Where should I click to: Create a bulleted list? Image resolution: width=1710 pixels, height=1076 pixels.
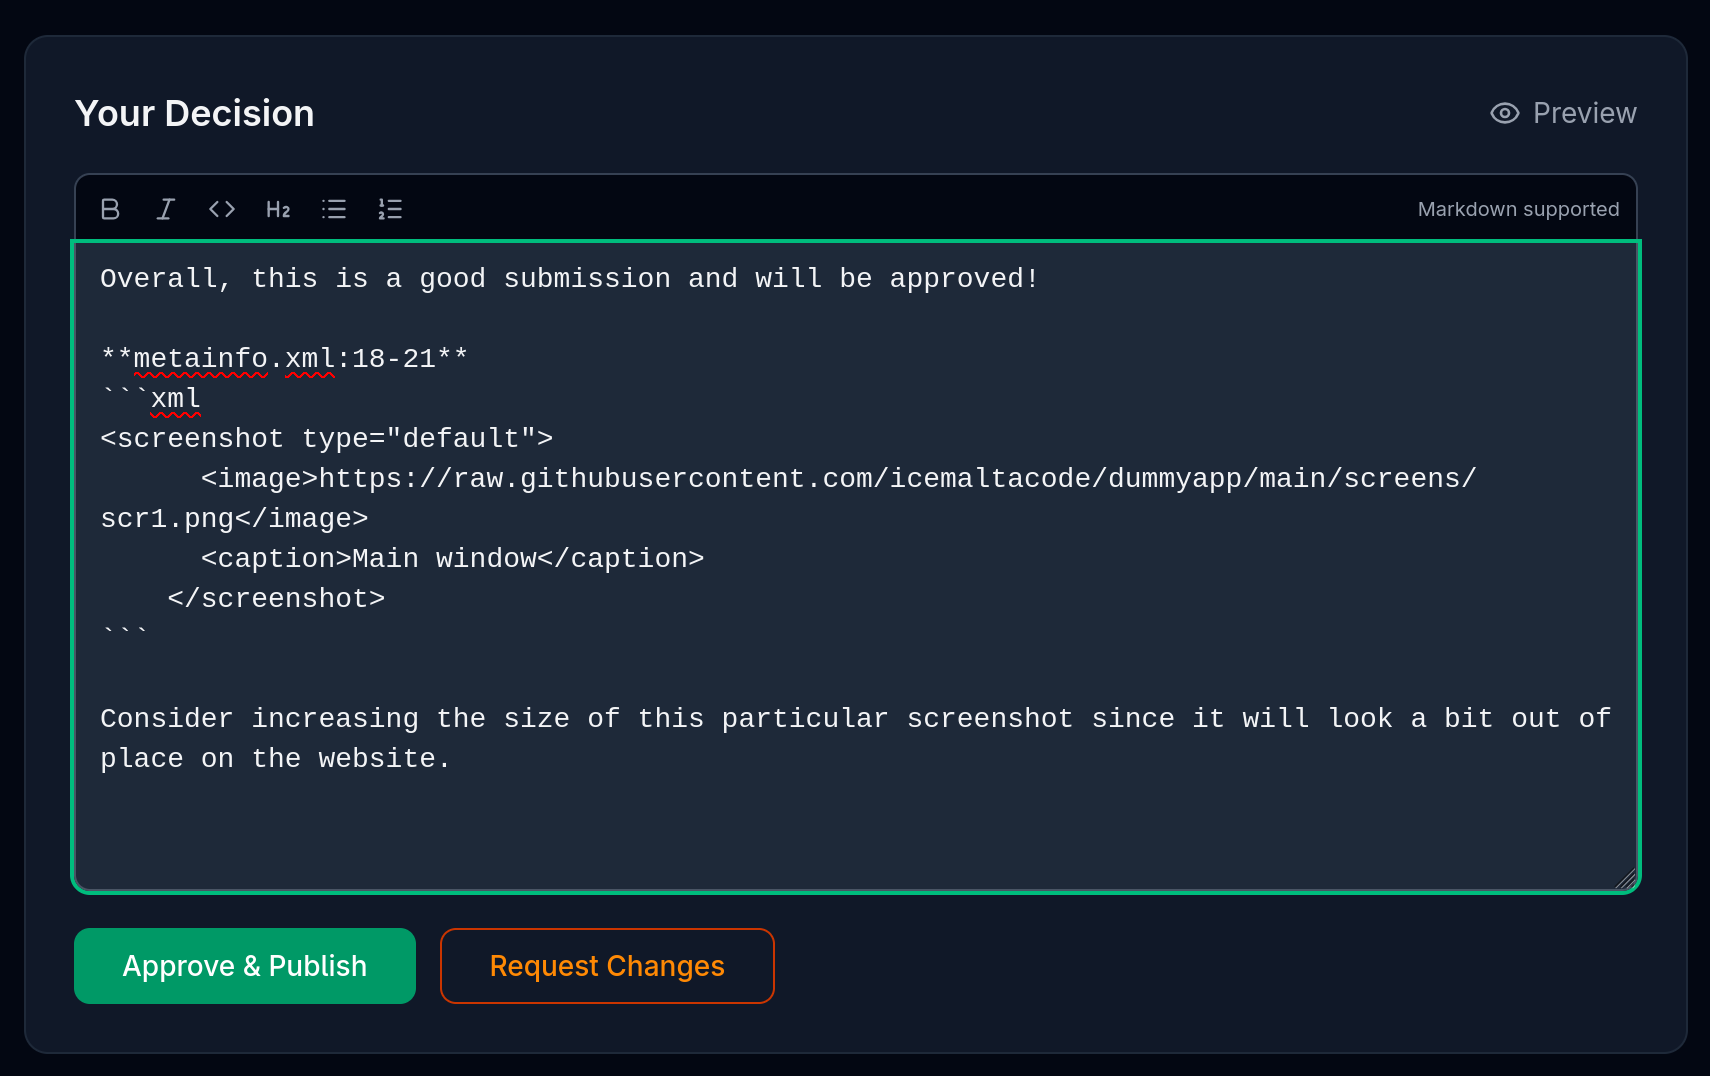tap(334, 209)
